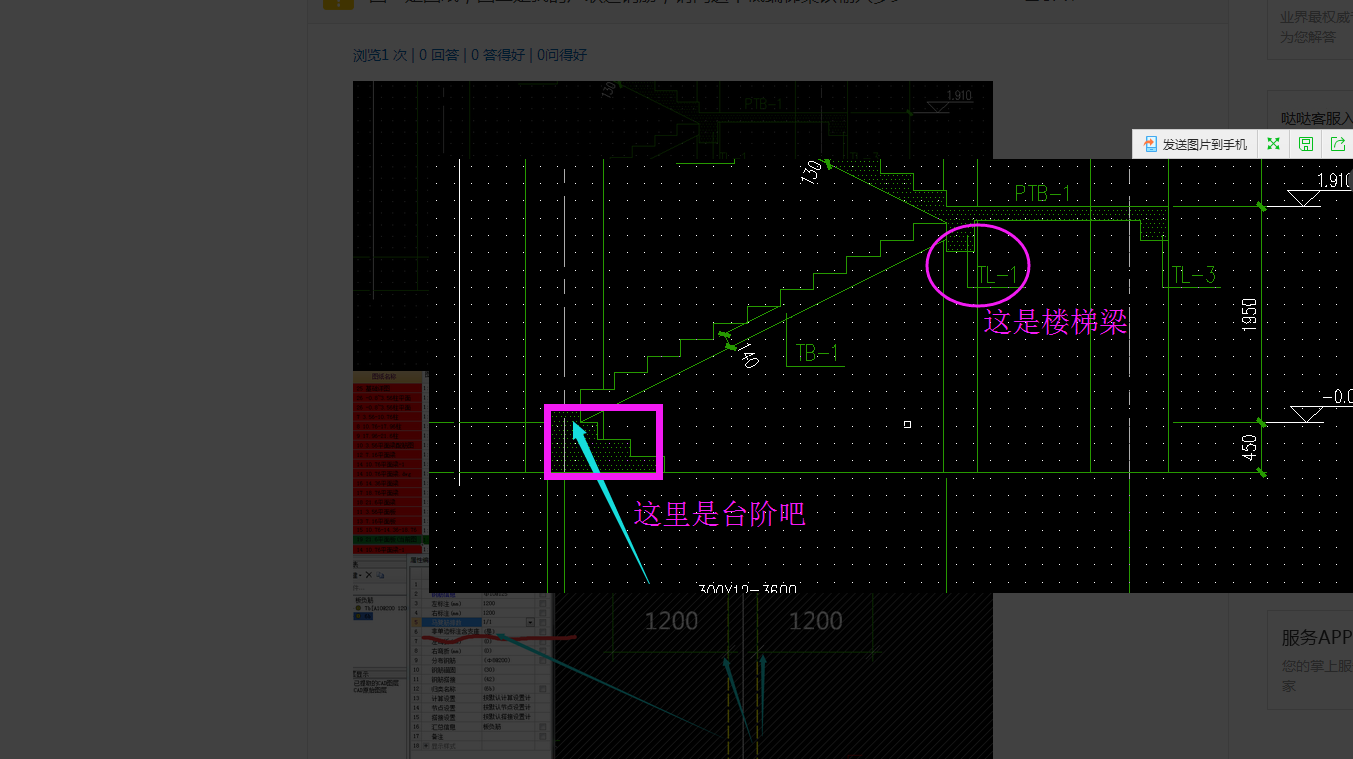
Task: Save the image with the floppy icon
Action: [1305, 144]
